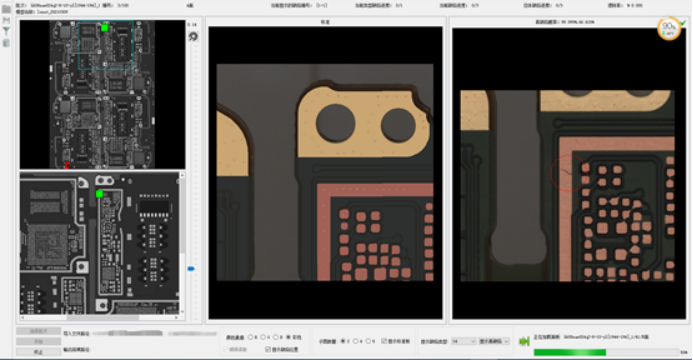693x360 pixels.
Task: Click the green defect marker on board overview
Action: pyautogui.click(x=104, y=28)
